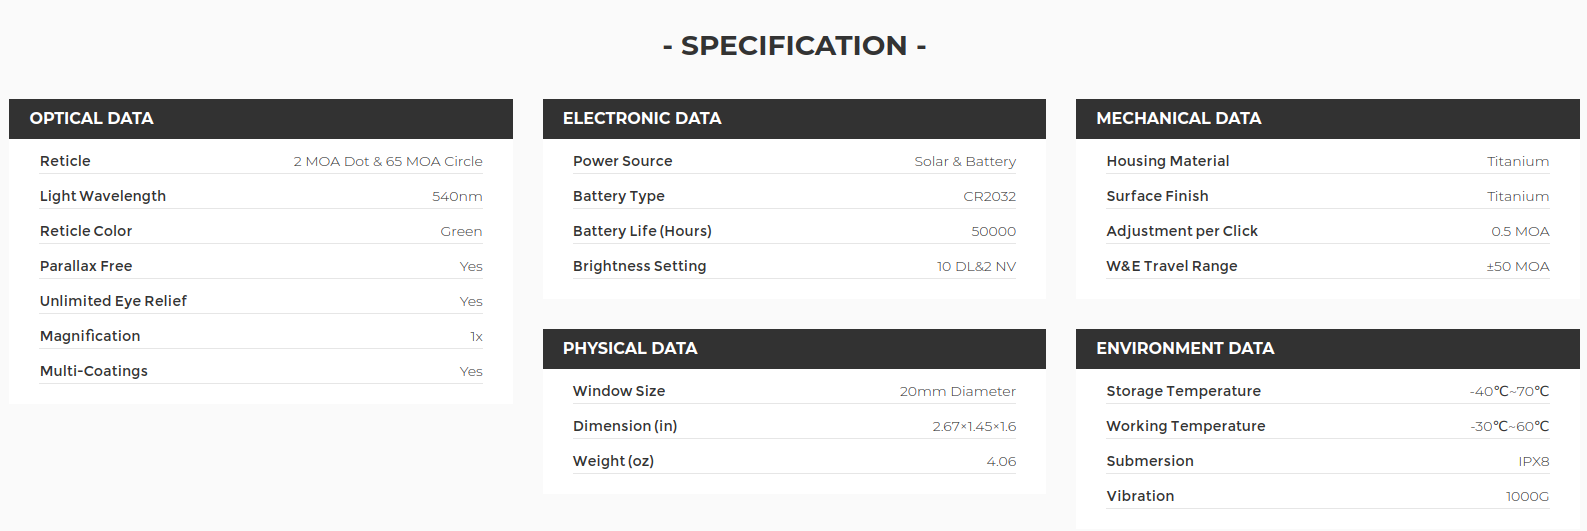Click the Adjustment per Click label
1587x531 pixels.
1182,231
